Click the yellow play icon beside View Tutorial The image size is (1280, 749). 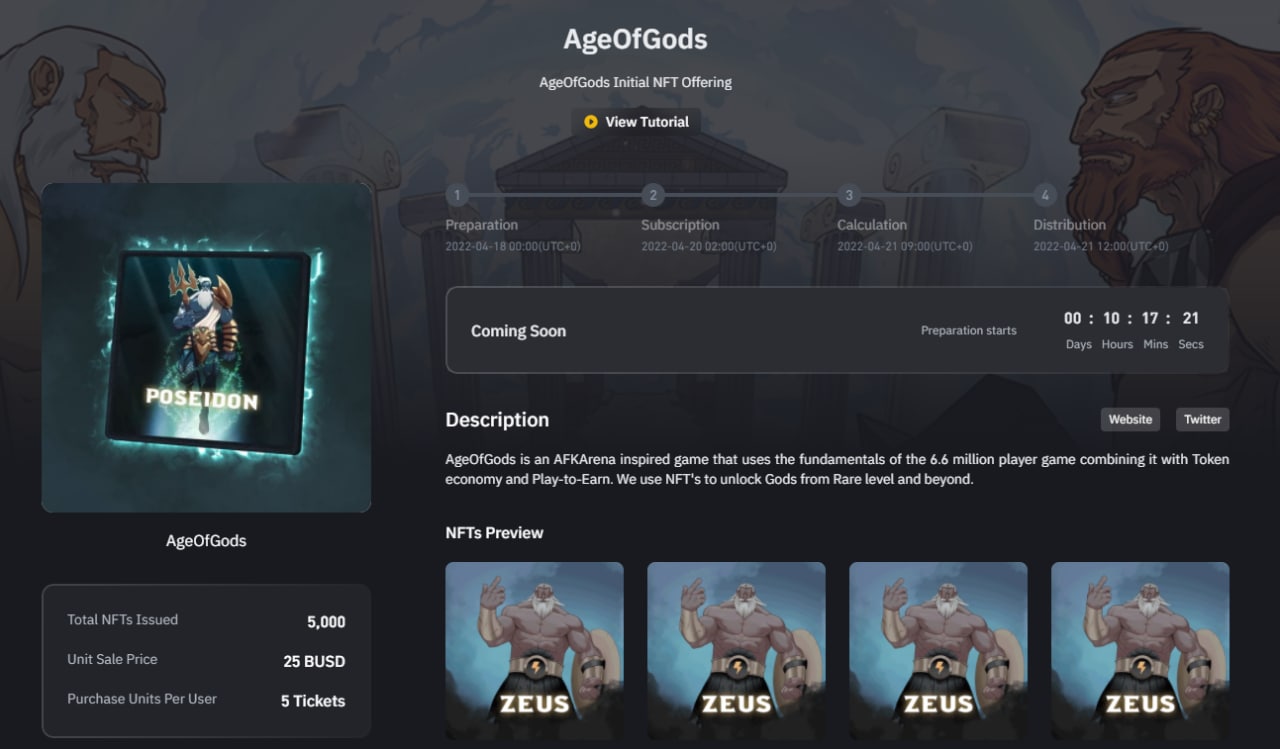tap(591, 122)
